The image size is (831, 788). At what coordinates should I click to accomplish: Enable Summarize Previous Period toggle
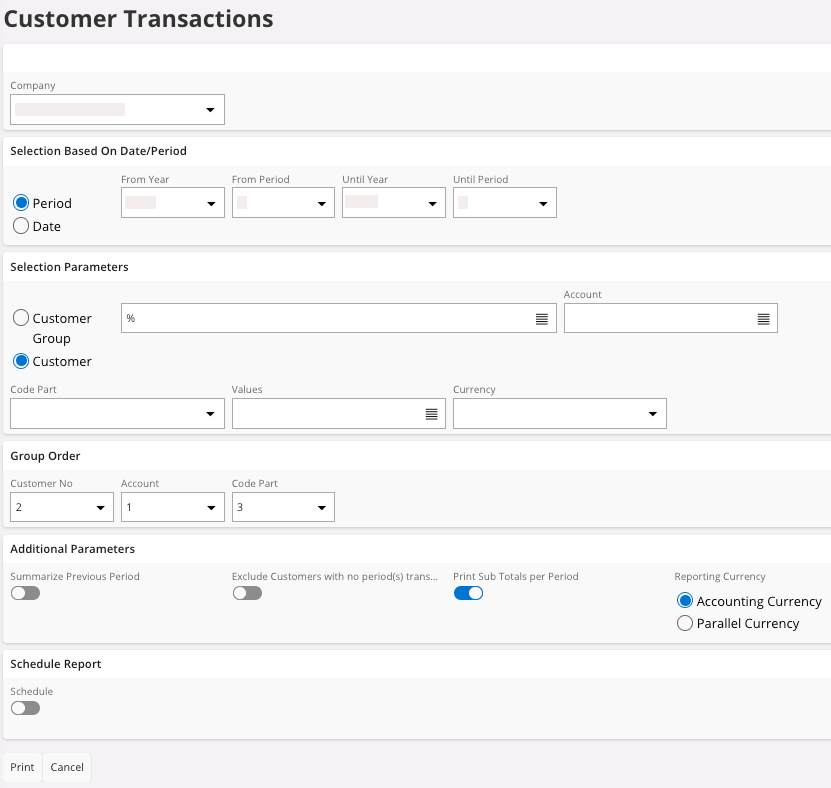pyautogui.click(x=25, y=593)
